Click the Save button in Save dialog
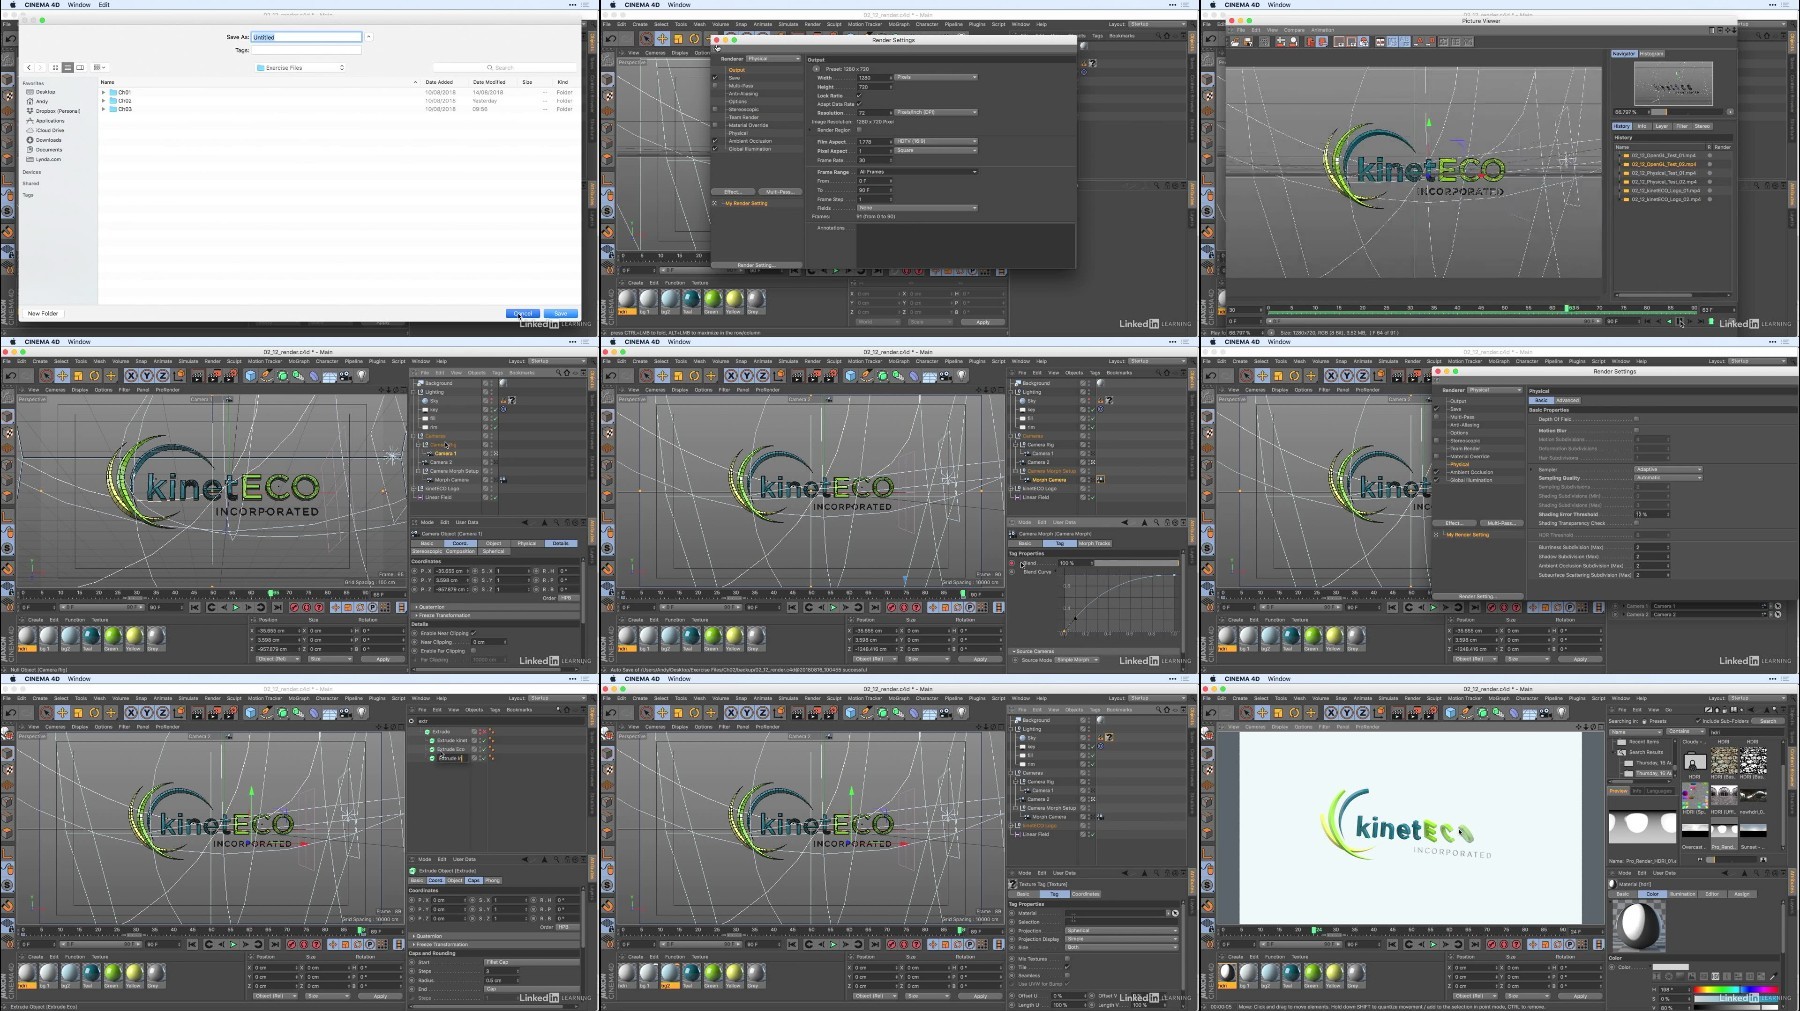Image resolution: width=1800 pixels, height=1011 pixels. click(x=560, y=313)
